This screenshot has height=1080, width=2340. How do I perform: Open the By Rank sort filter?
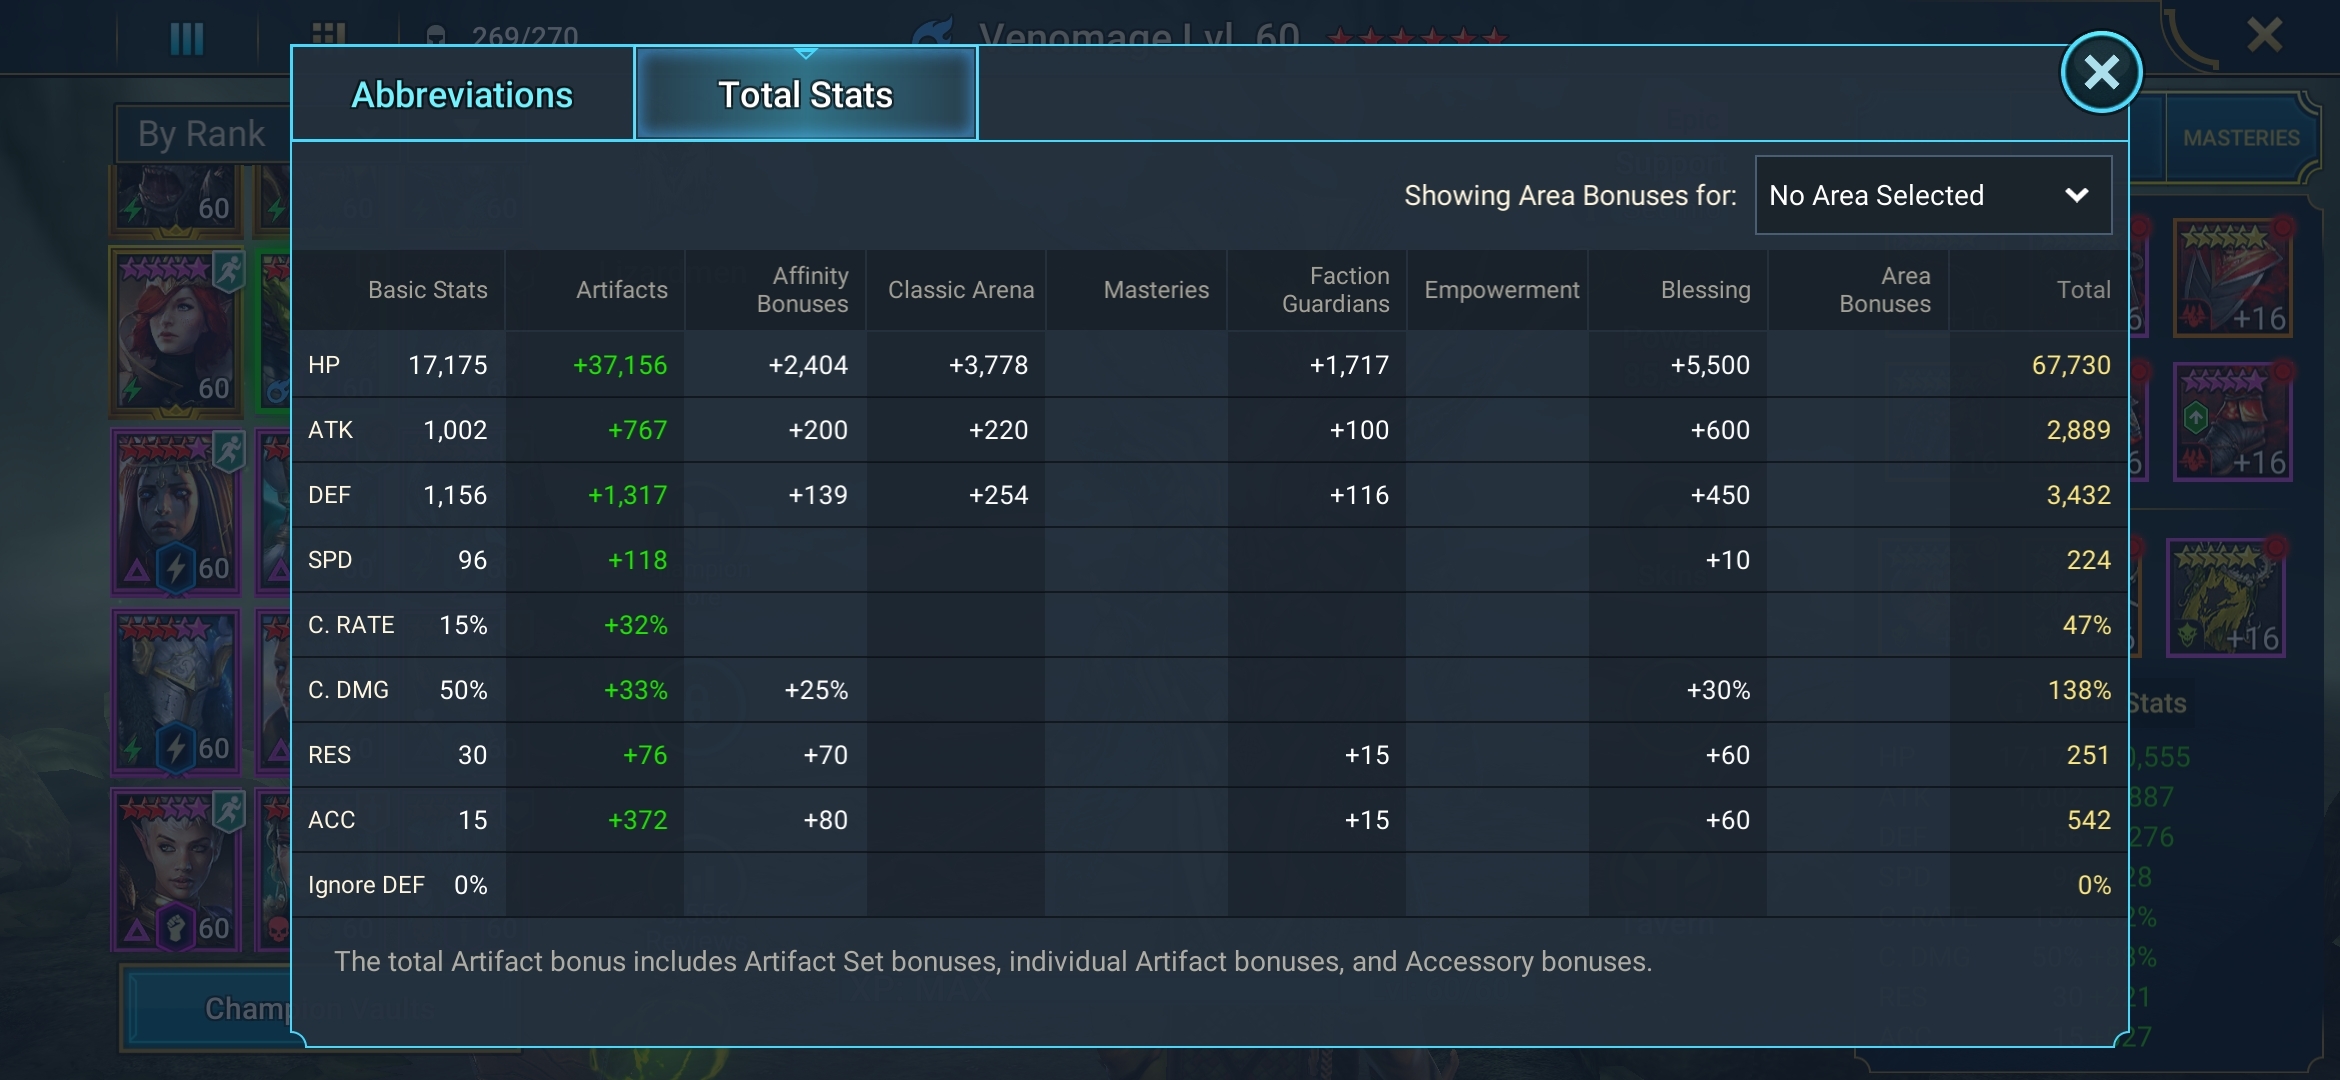pos(202,133)
